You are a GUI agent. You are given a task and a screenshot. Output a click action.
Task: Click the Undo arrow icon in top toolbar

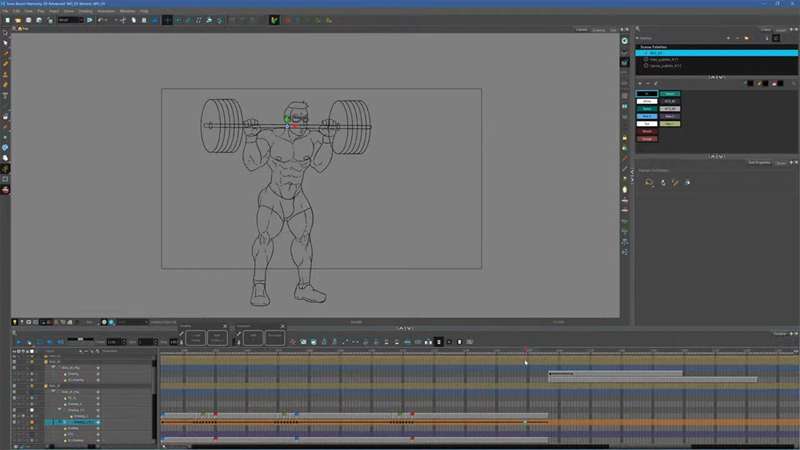101,20
